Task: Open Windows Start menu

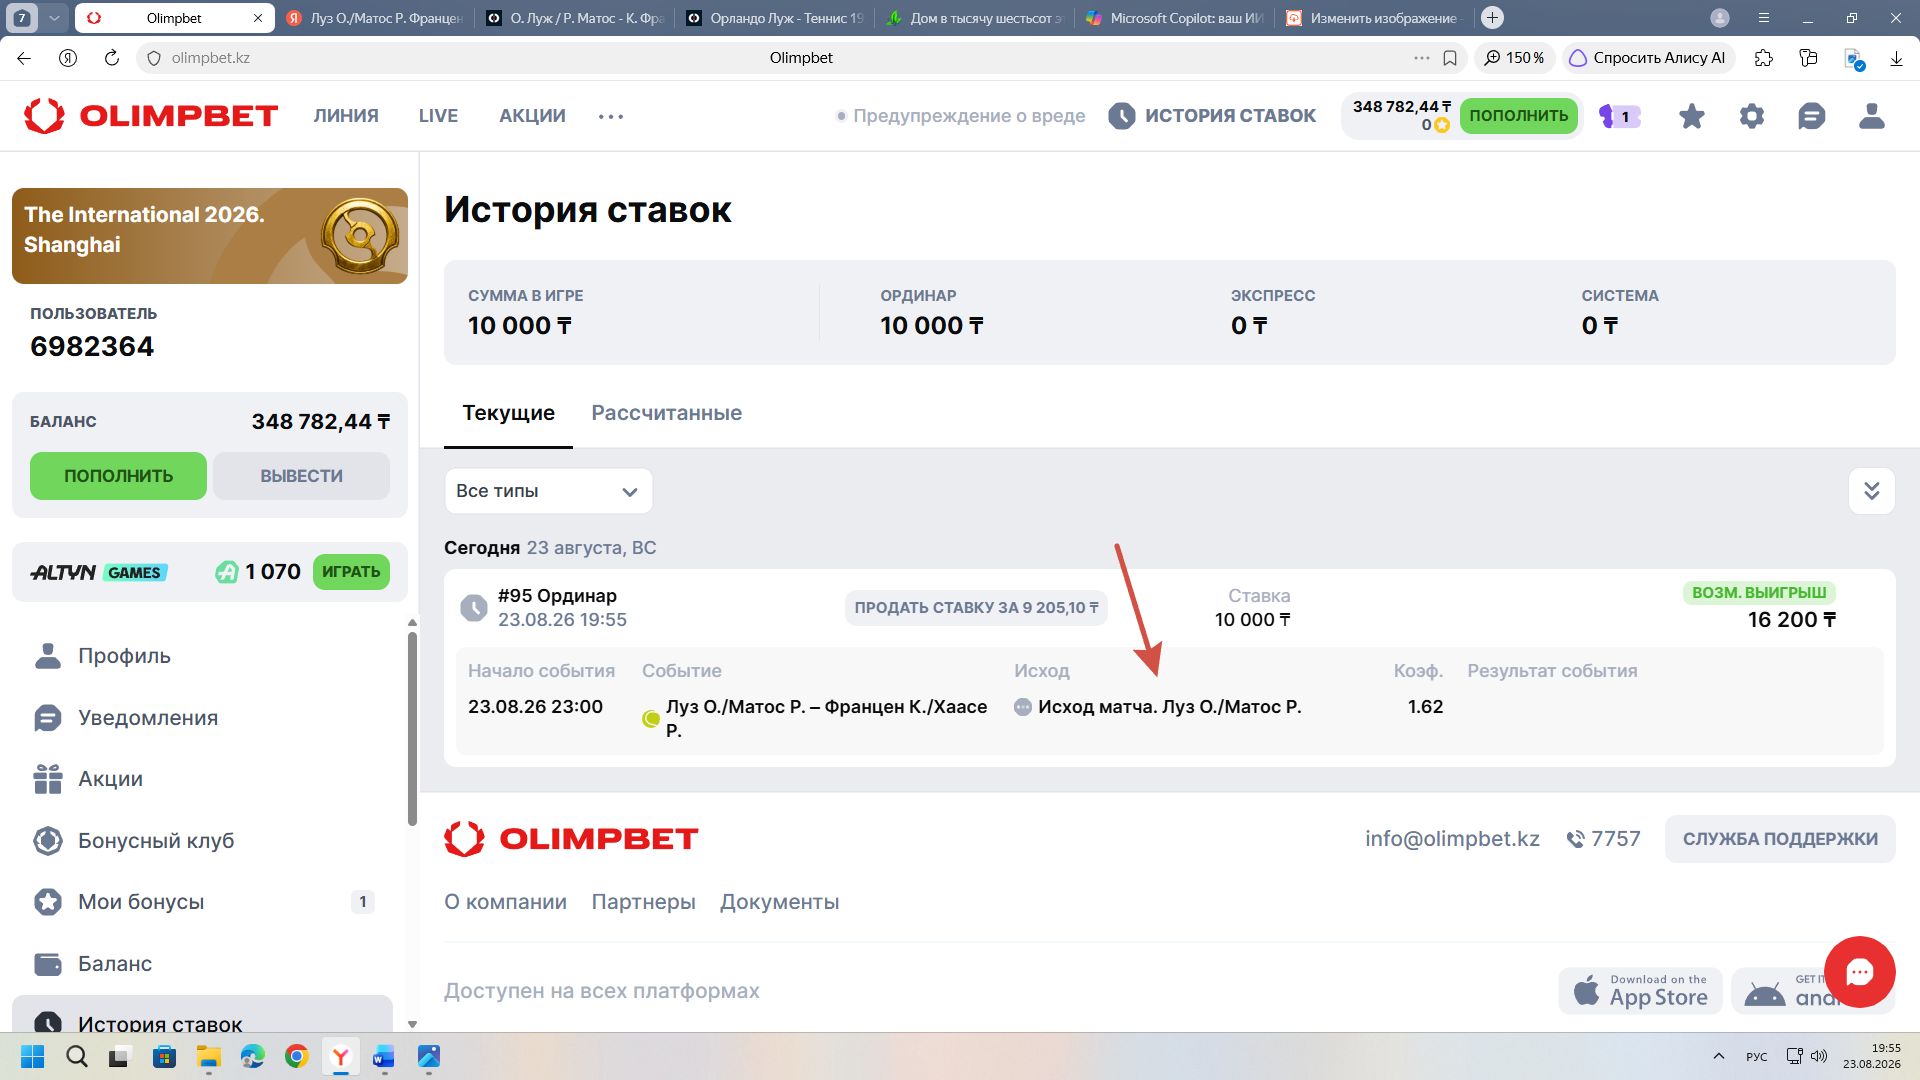Action: coord(33,1056)
